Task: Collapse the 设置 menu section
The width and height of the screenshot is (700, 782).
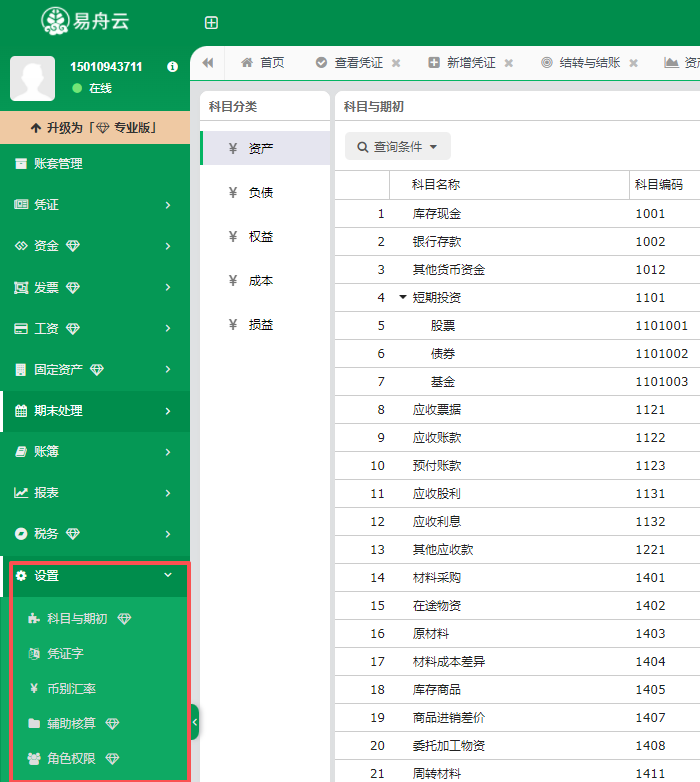Action: [167, 575]
